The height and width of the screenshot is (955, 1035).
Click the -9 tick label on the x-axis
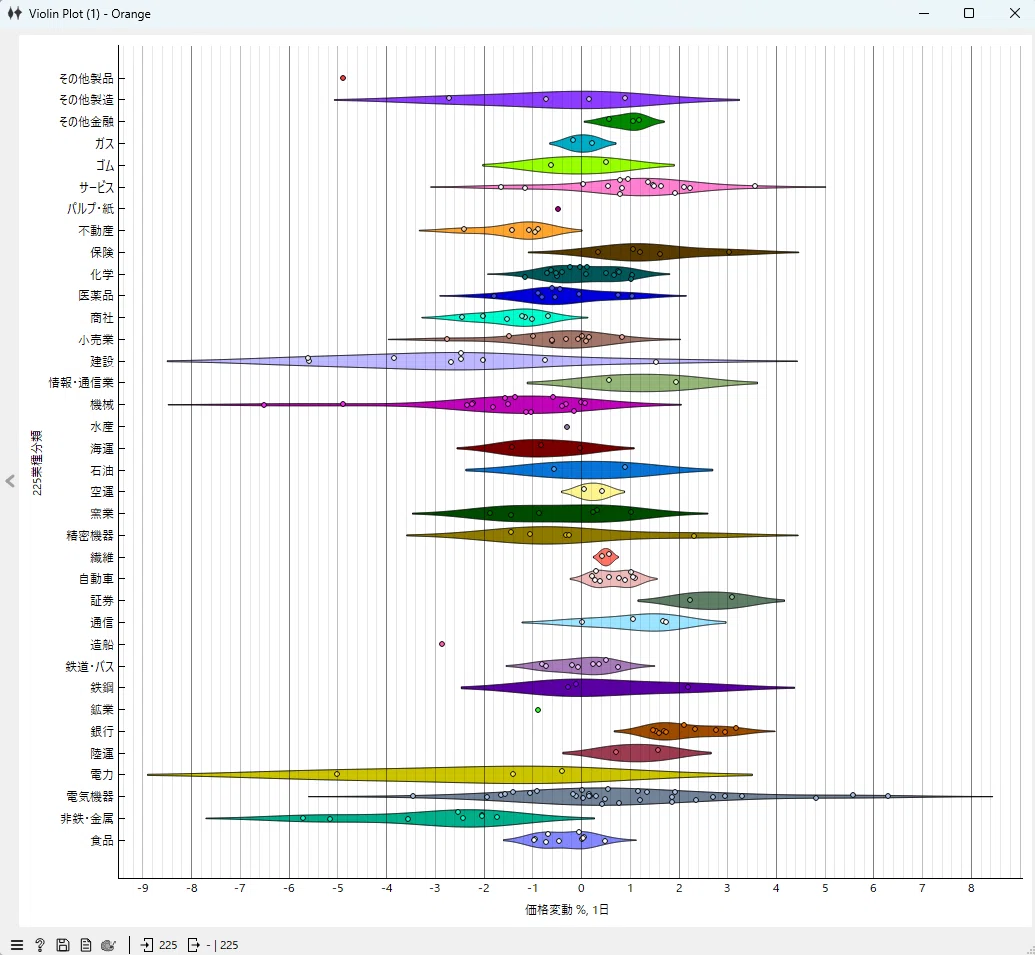point(143,888)
